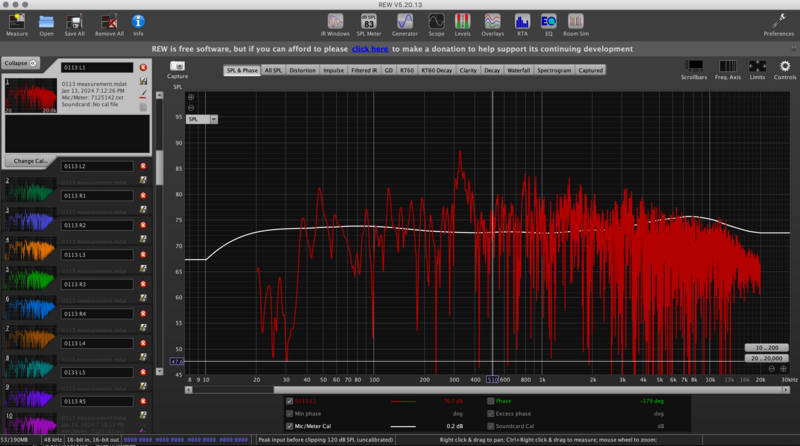
Task: Launch the signal Generator
Action: (405, 22)
